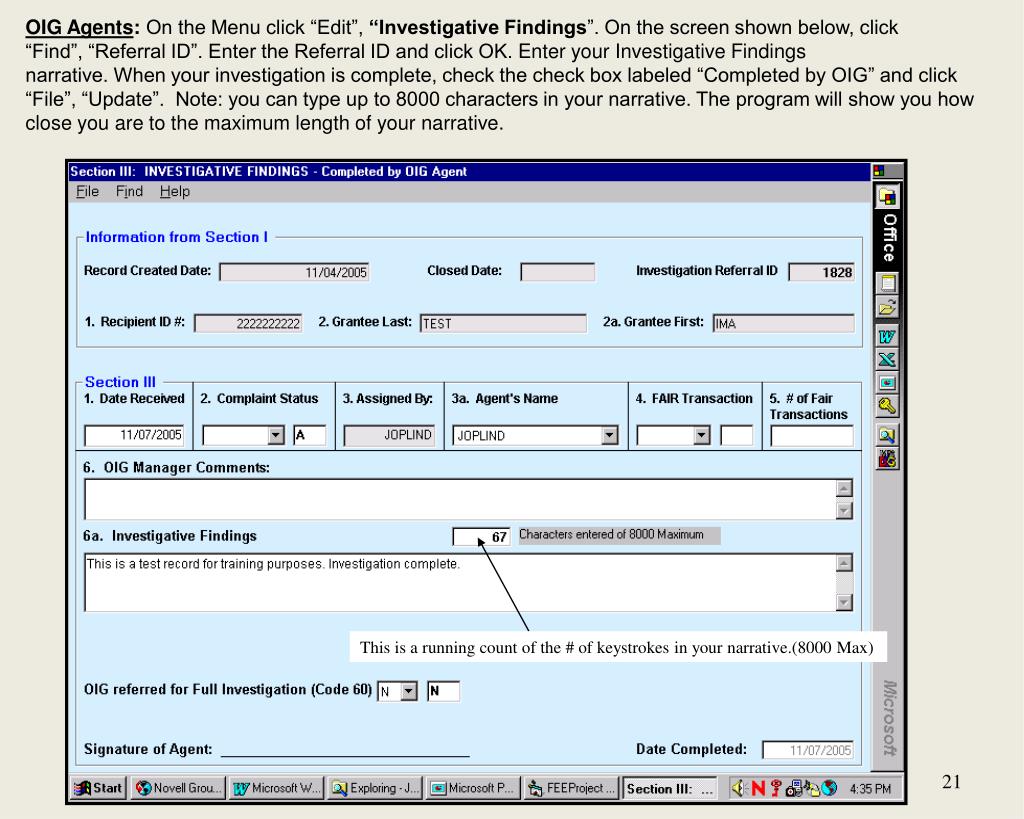Click the Record Created Date field
Image resolution: width=1024 pixels, height=819 pixels.
point(294,272)
